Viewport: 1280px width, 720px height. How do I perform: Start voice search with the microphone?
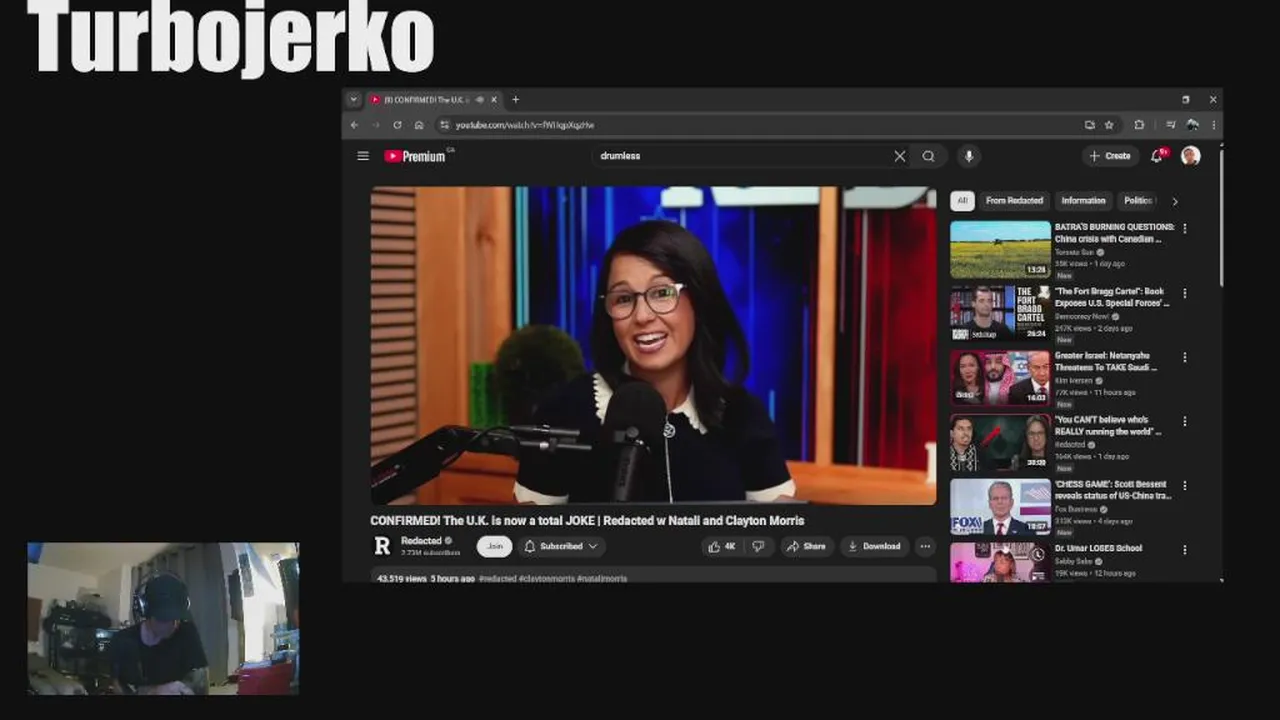(x=968, y=156)
